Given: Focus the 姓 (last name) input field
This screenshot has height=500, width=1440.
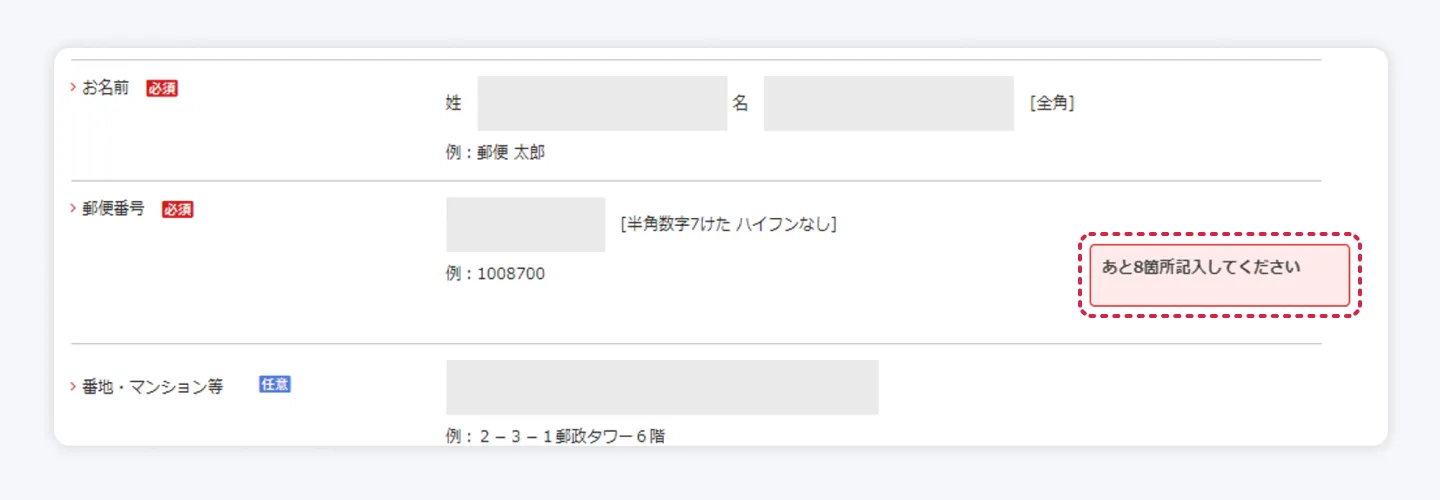Looking at the screenshot, I should (602, 103).
